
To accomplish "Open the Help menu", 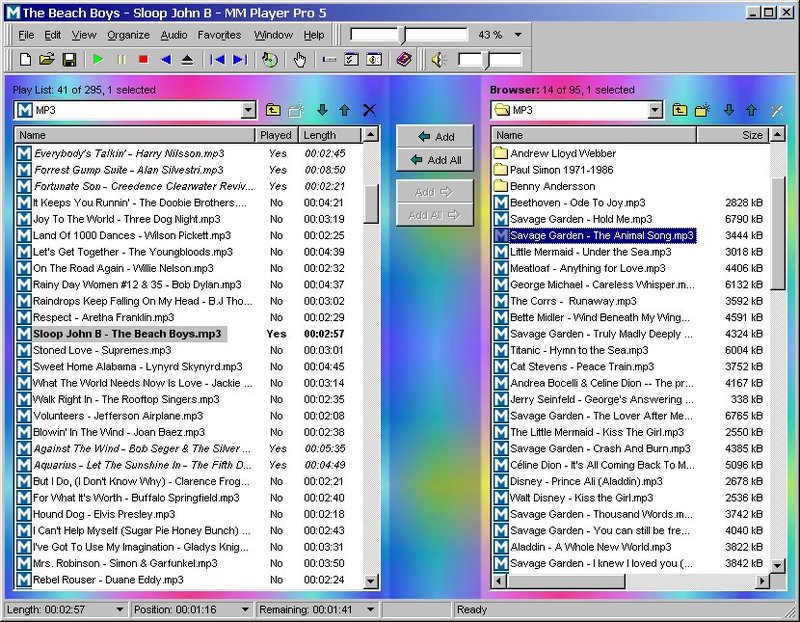I will [x=314, y=35].
